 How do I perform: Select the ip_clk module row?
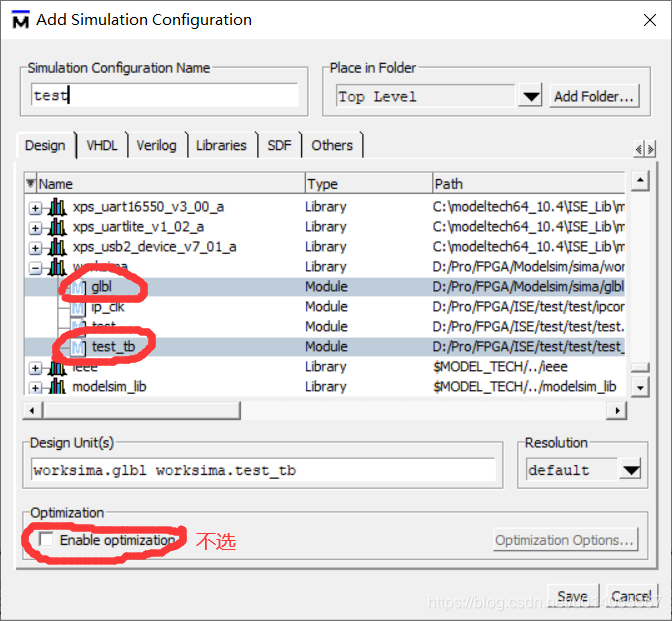pos(325,307)
